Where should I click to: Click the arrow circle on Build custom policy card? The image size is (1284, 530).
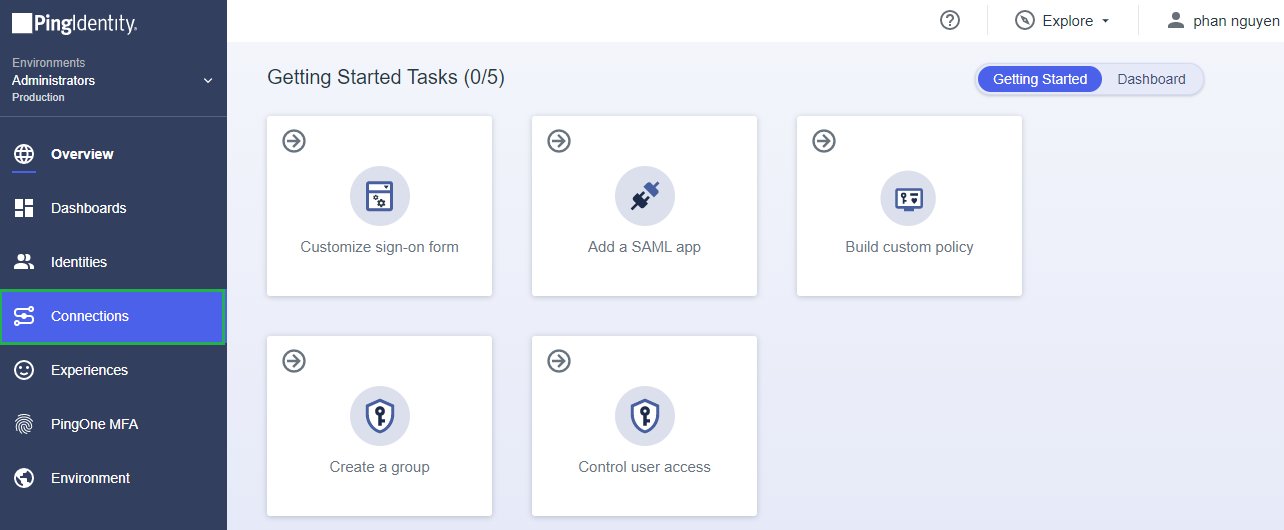point(824,141)
